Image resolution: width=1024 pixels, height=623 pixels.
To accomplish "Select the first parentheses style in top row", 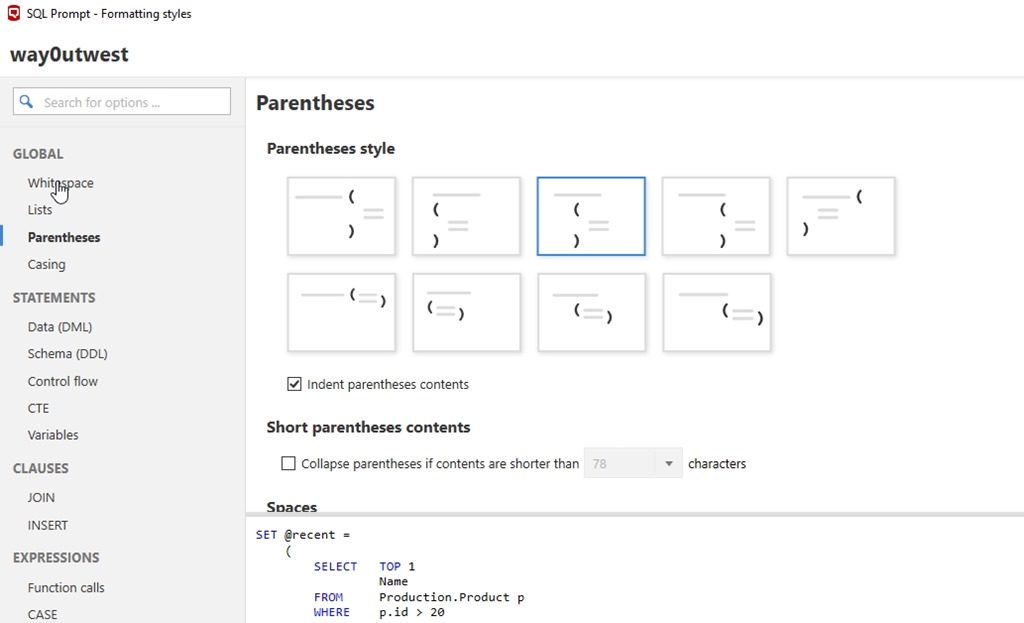I will click(341, 216).
